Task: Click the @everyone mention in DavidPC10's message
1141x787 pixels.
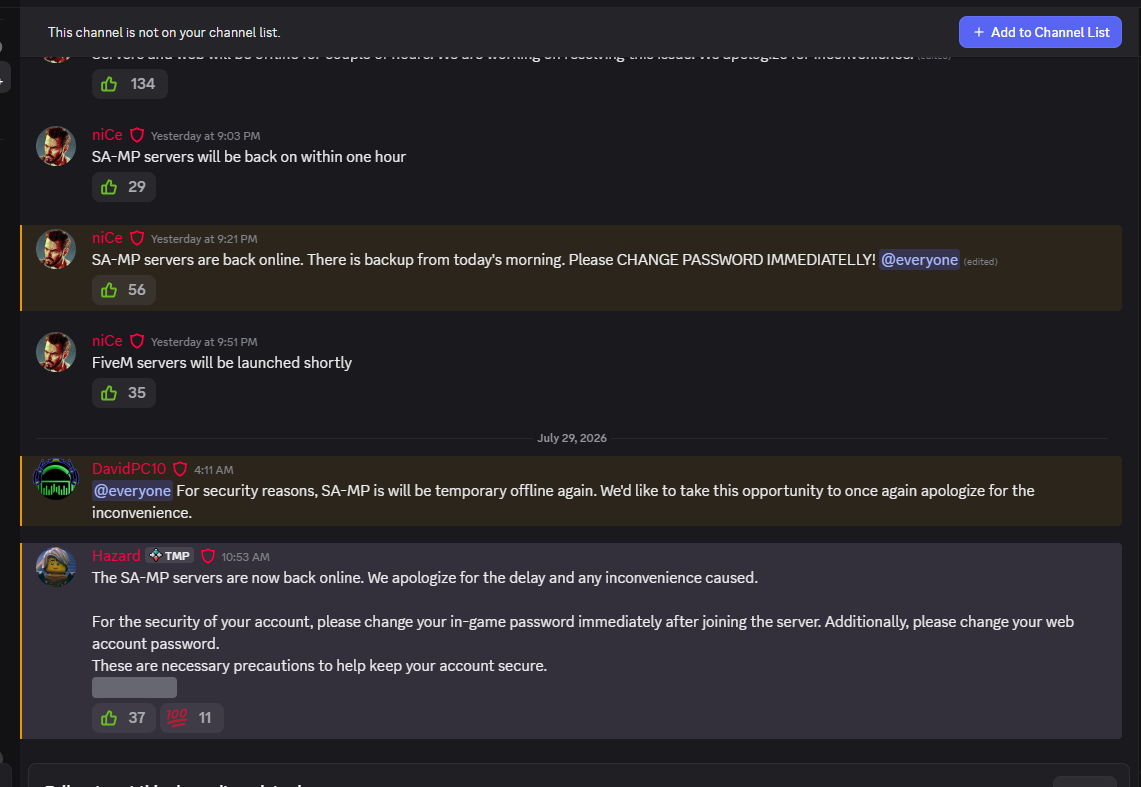Action: pos(132,491)
